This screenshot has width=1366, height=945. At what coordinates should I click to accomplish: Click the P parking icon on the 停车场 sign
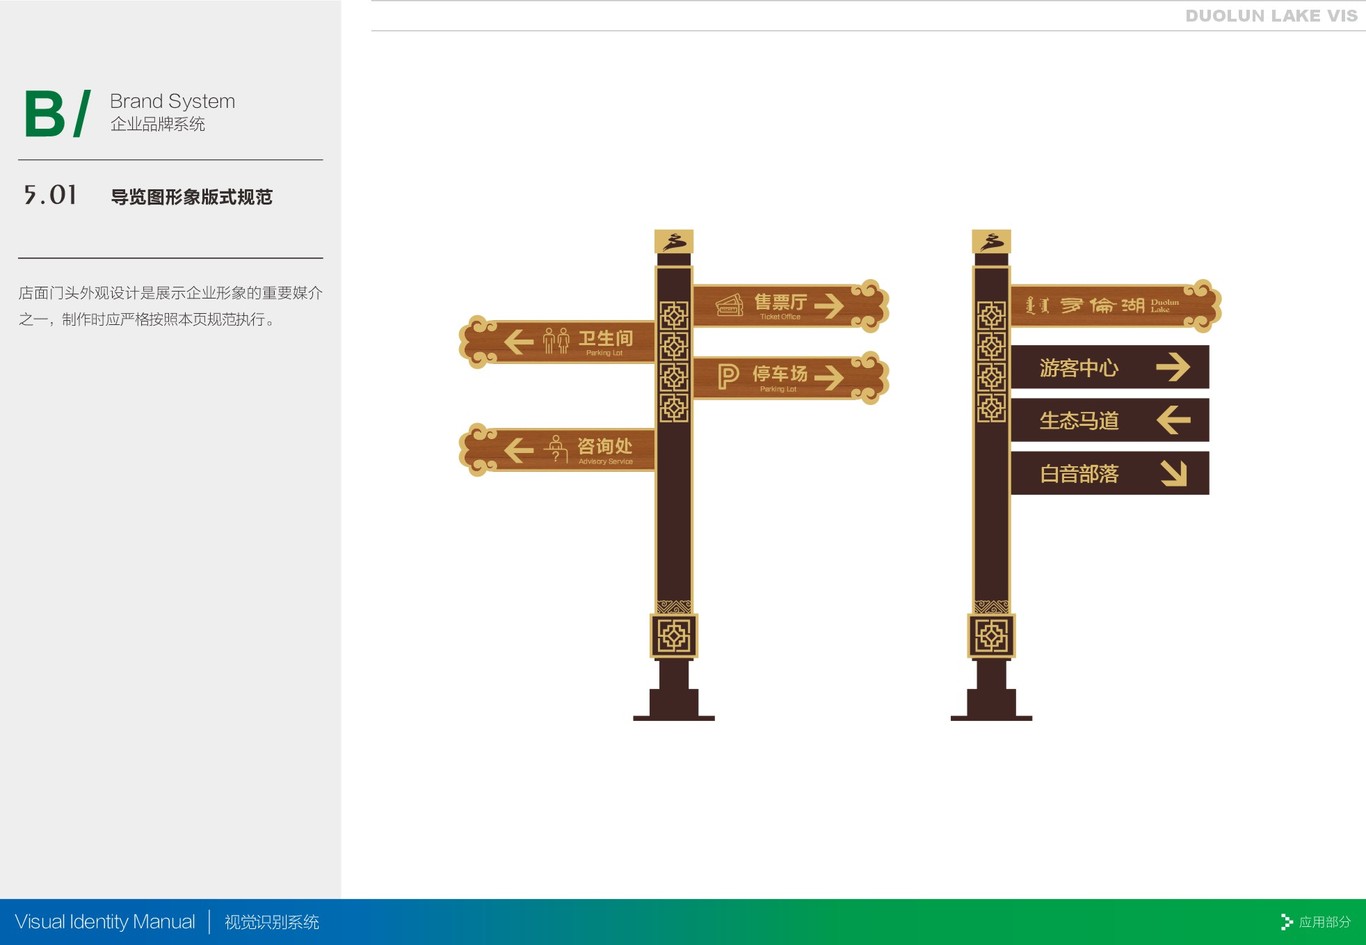728,376
